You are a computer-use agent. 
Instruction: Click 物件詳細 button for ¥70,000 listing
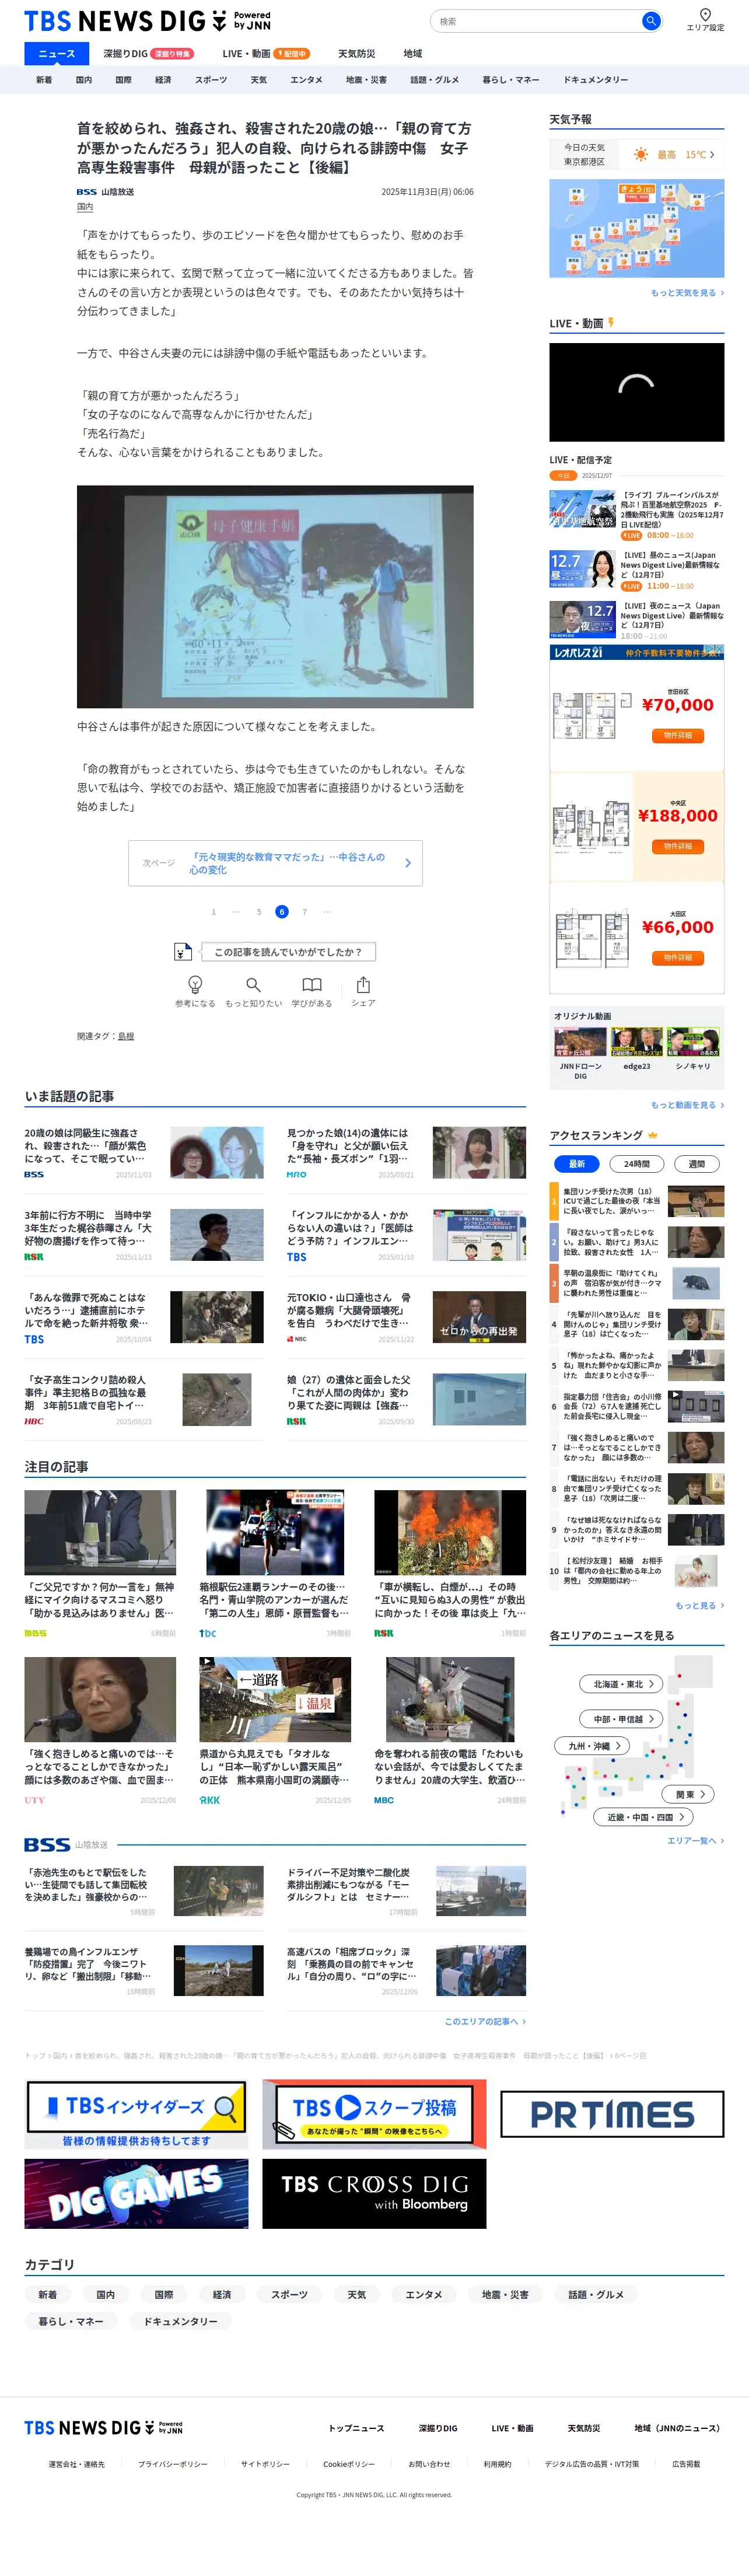click(678, 735)
